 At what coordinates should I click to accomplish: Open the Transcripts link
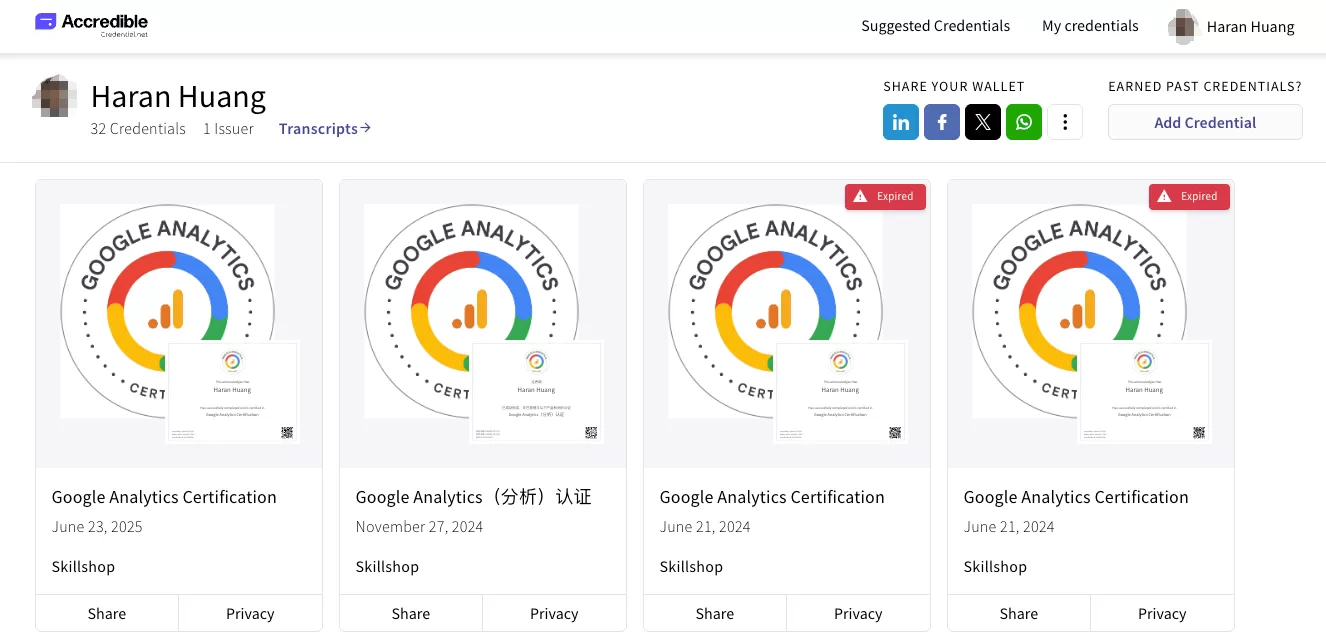point(325,128)
